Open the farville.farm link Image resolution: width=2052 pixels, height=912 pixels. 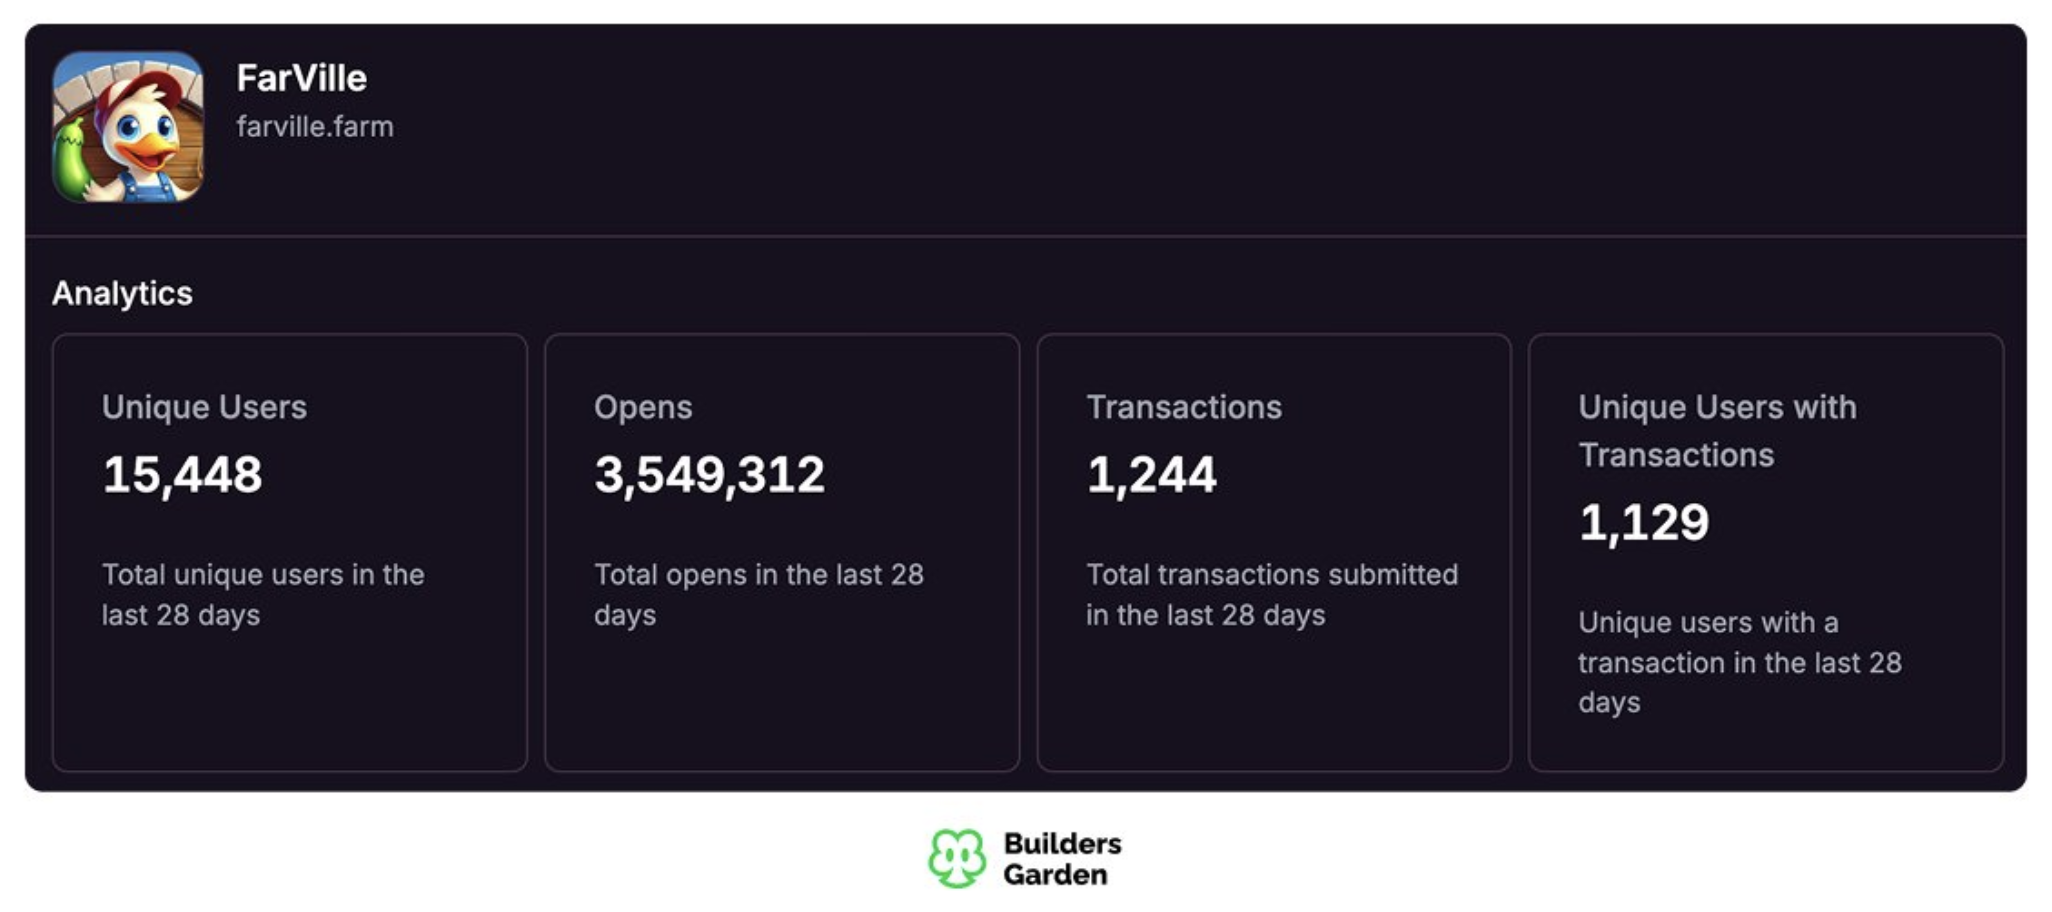click(315, 127)
